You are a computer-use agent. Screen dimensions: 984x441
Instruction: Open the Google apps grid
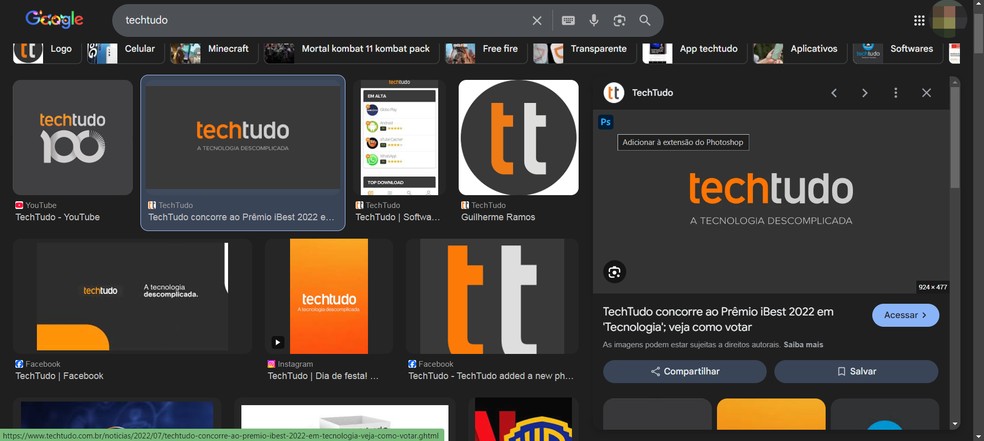tap(919, 21)
